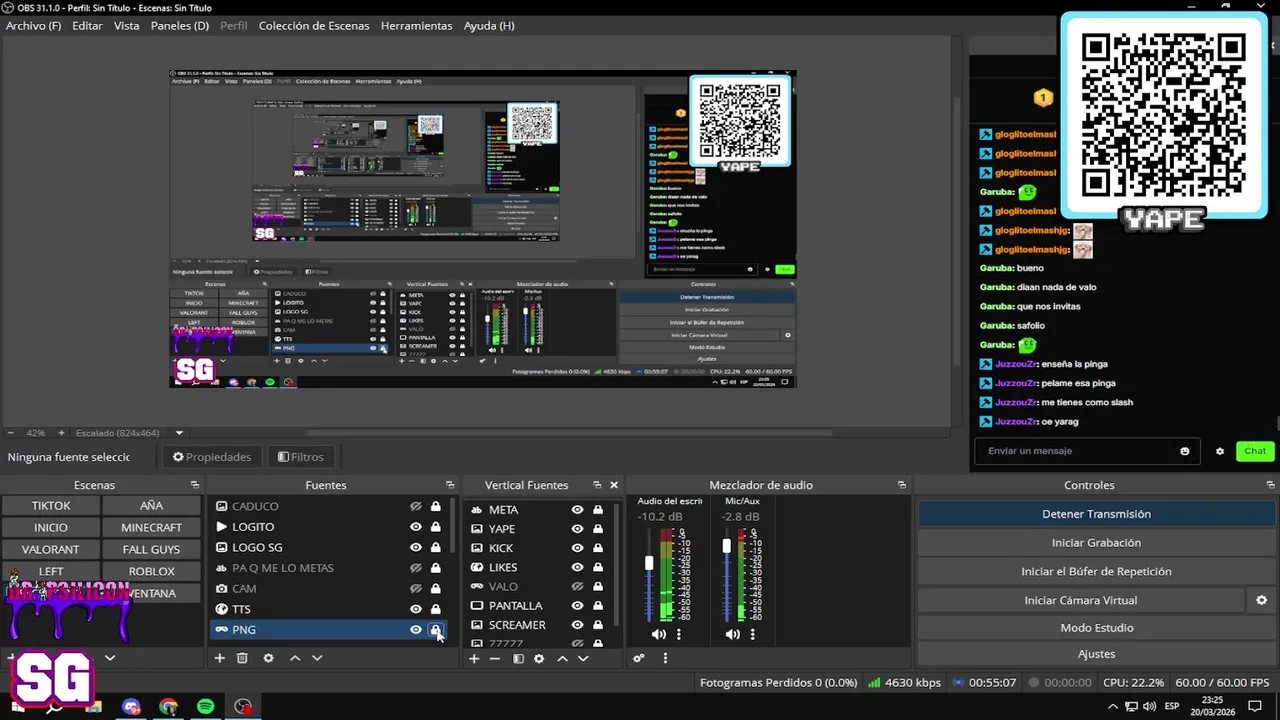This screenshot has width=1280, height=720.
Task: Show the VALO vertical source
Action: pos(577,586)
